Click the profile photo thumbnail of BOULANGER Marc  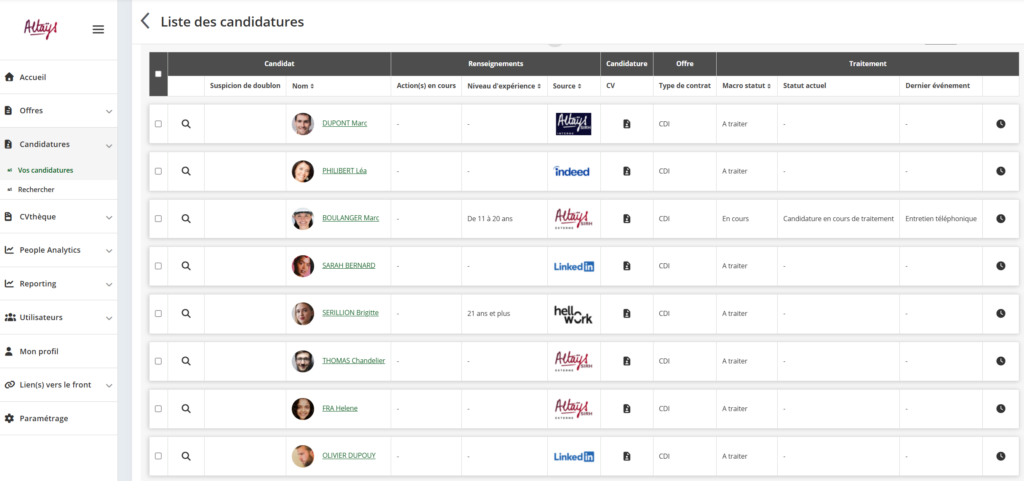pos(302,219)
